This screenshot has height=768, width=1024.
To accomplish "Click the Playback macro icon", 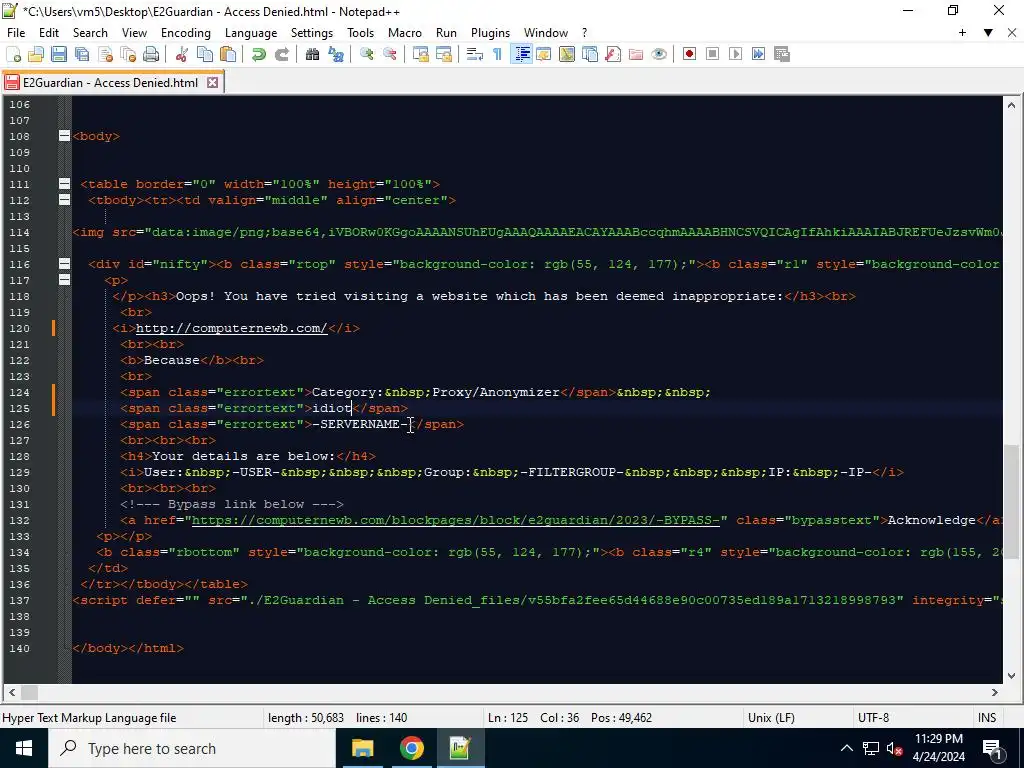I will click(x=735, y=54).
